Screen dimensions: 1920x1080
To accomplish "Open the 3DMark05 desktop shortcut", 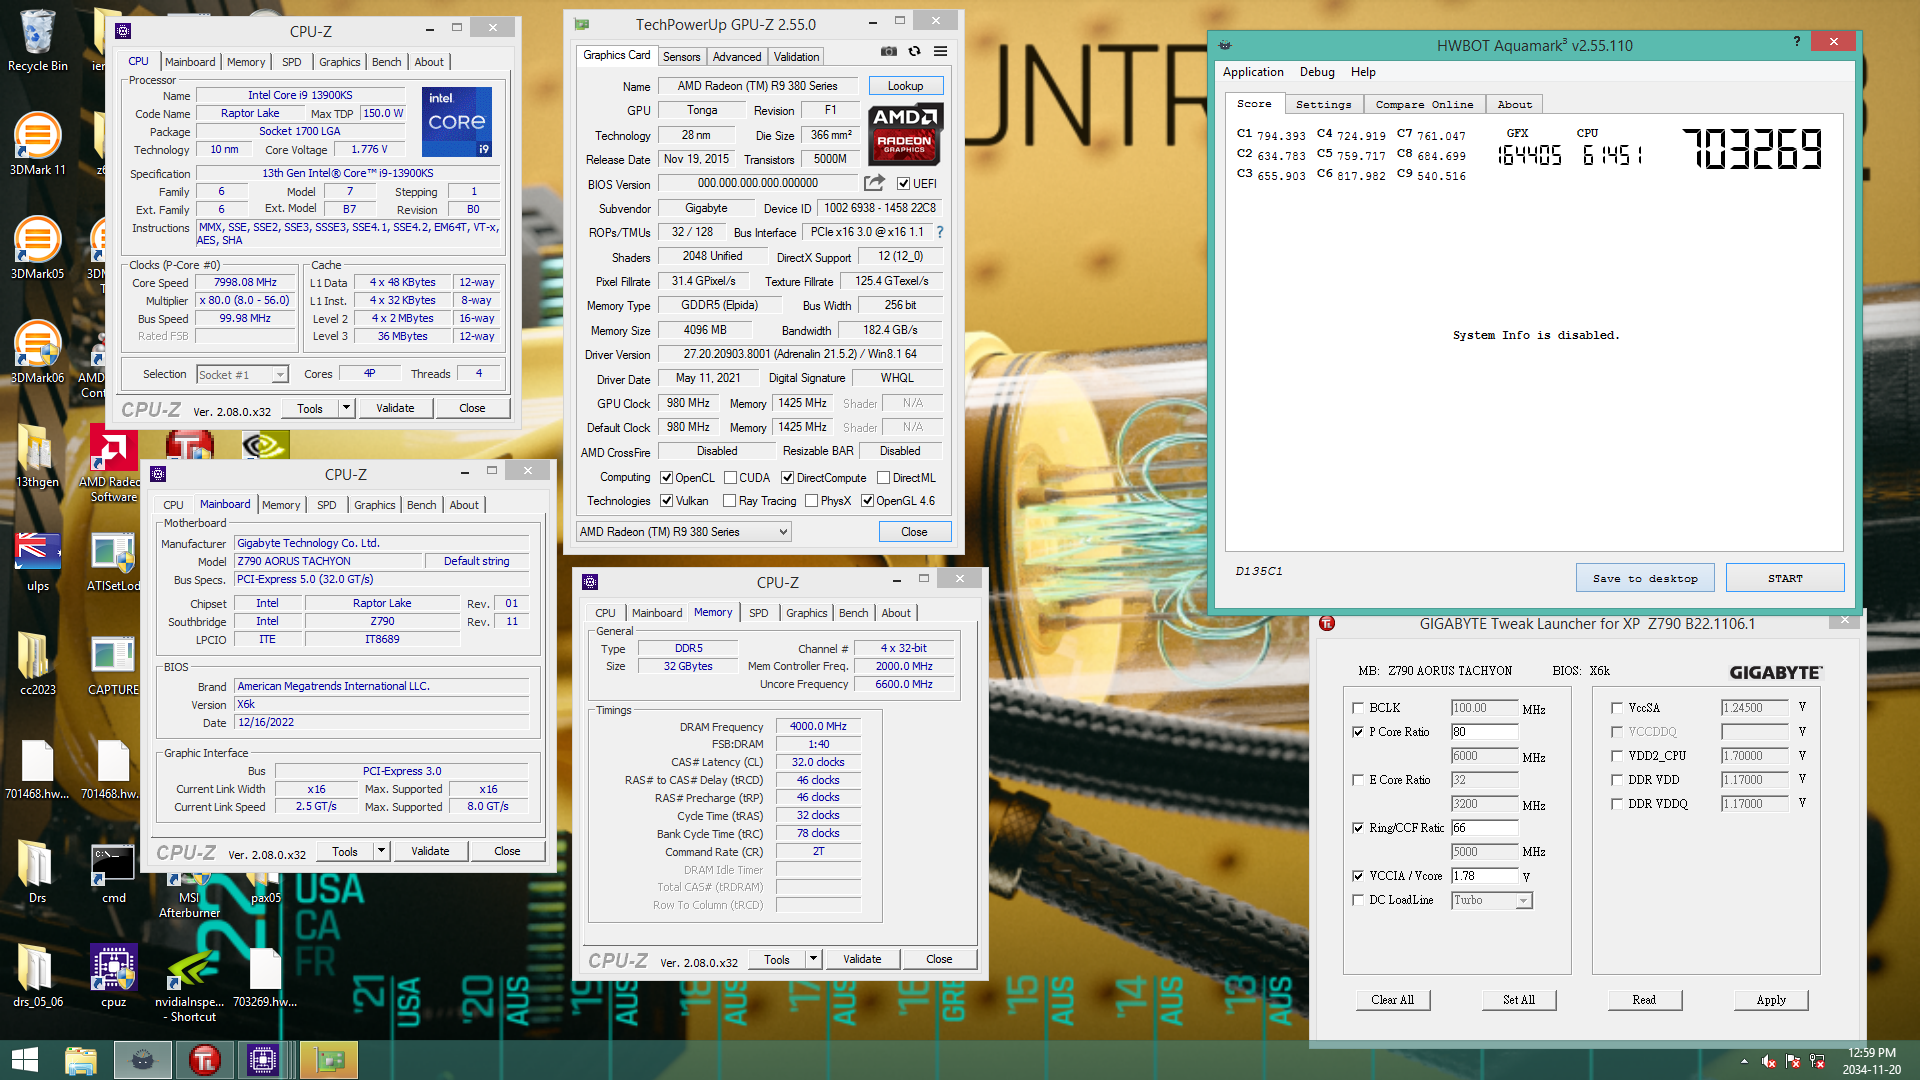I will [x=38, y=248].
